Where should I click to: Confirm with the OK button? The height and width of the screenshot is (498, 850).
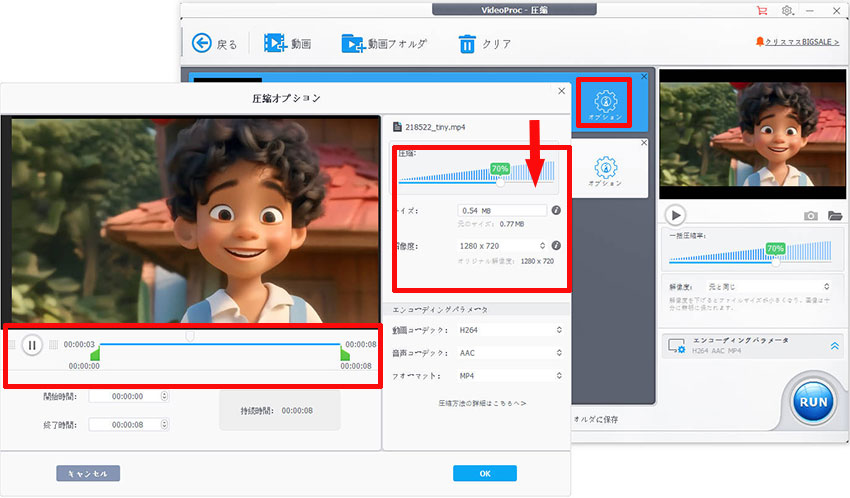pyautogui.click(x=485, y=474)
